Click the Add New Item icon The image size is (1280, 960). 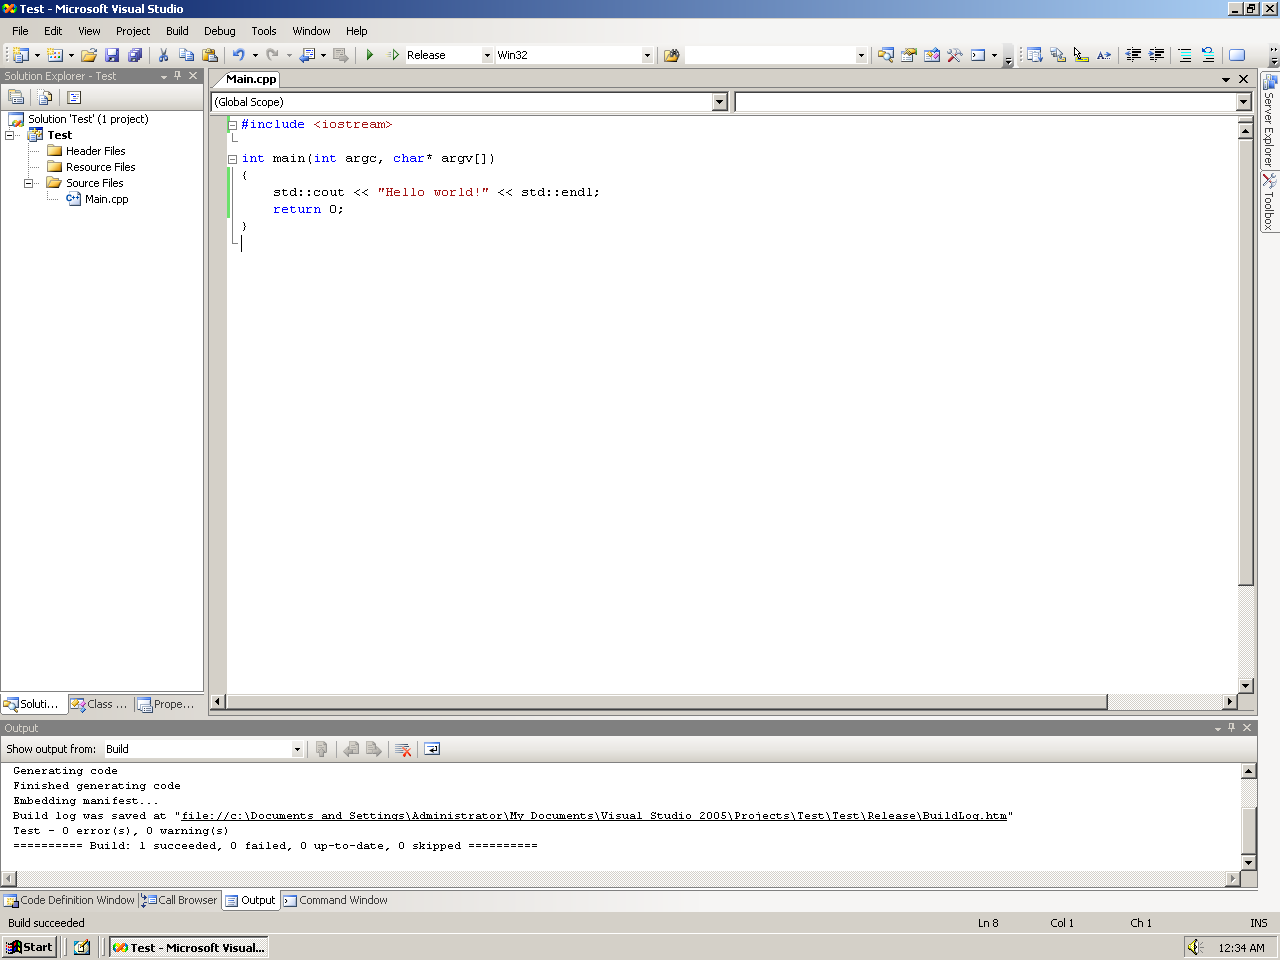55,55
